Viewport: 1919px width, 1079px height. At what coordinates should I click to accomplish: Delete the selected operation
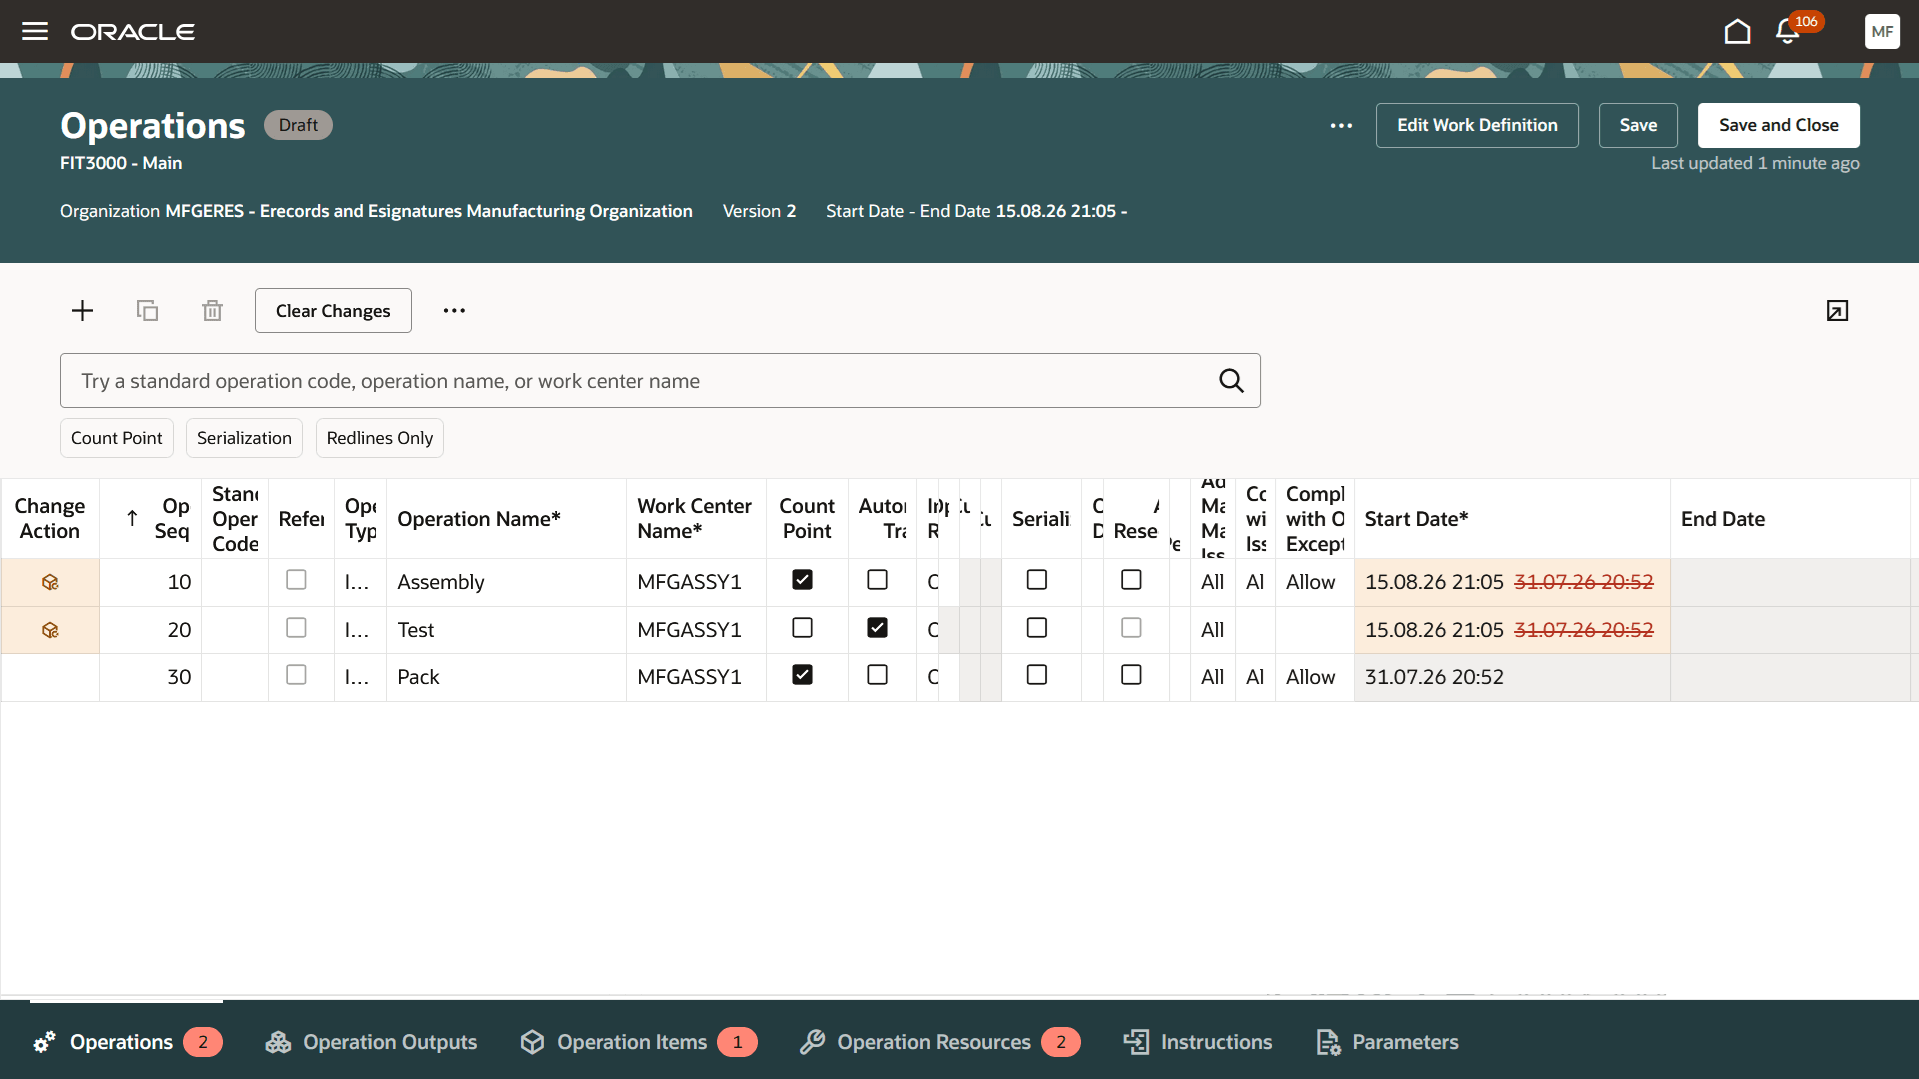tap(212, 311)
